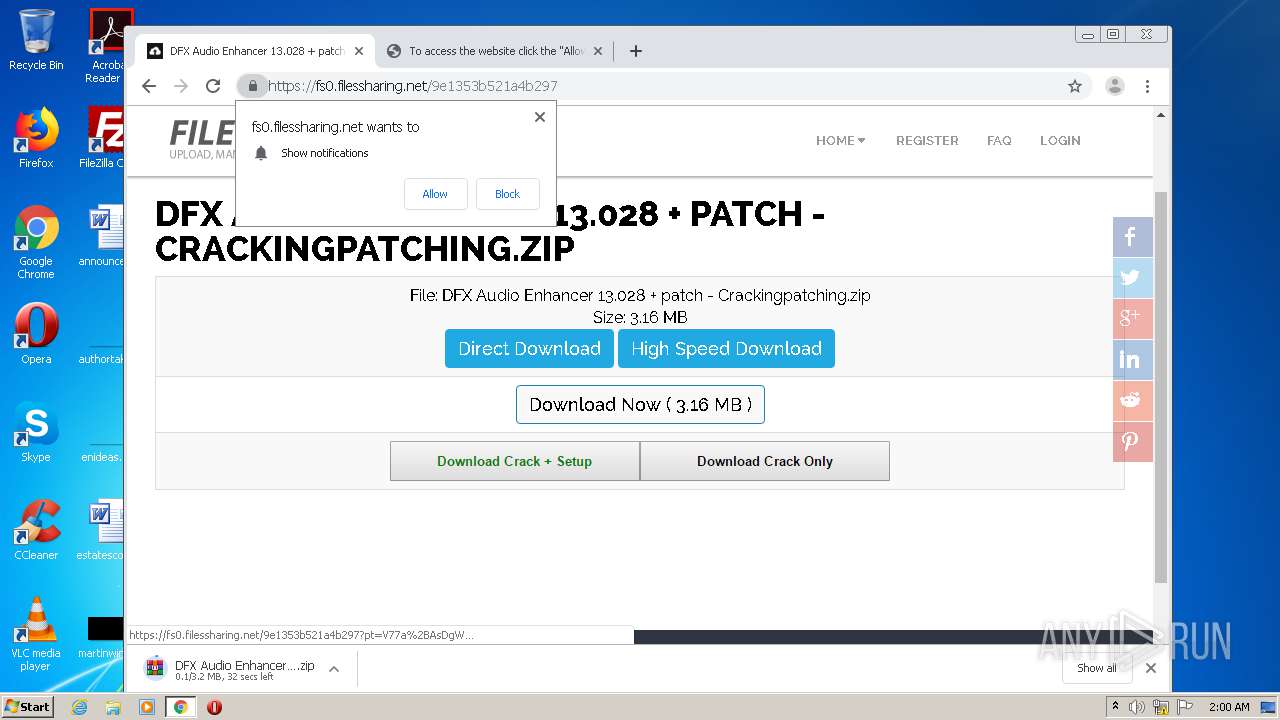Show hidden system tray icons arrow
This screenshot has width=1280, height=720.
(1116, 707)
